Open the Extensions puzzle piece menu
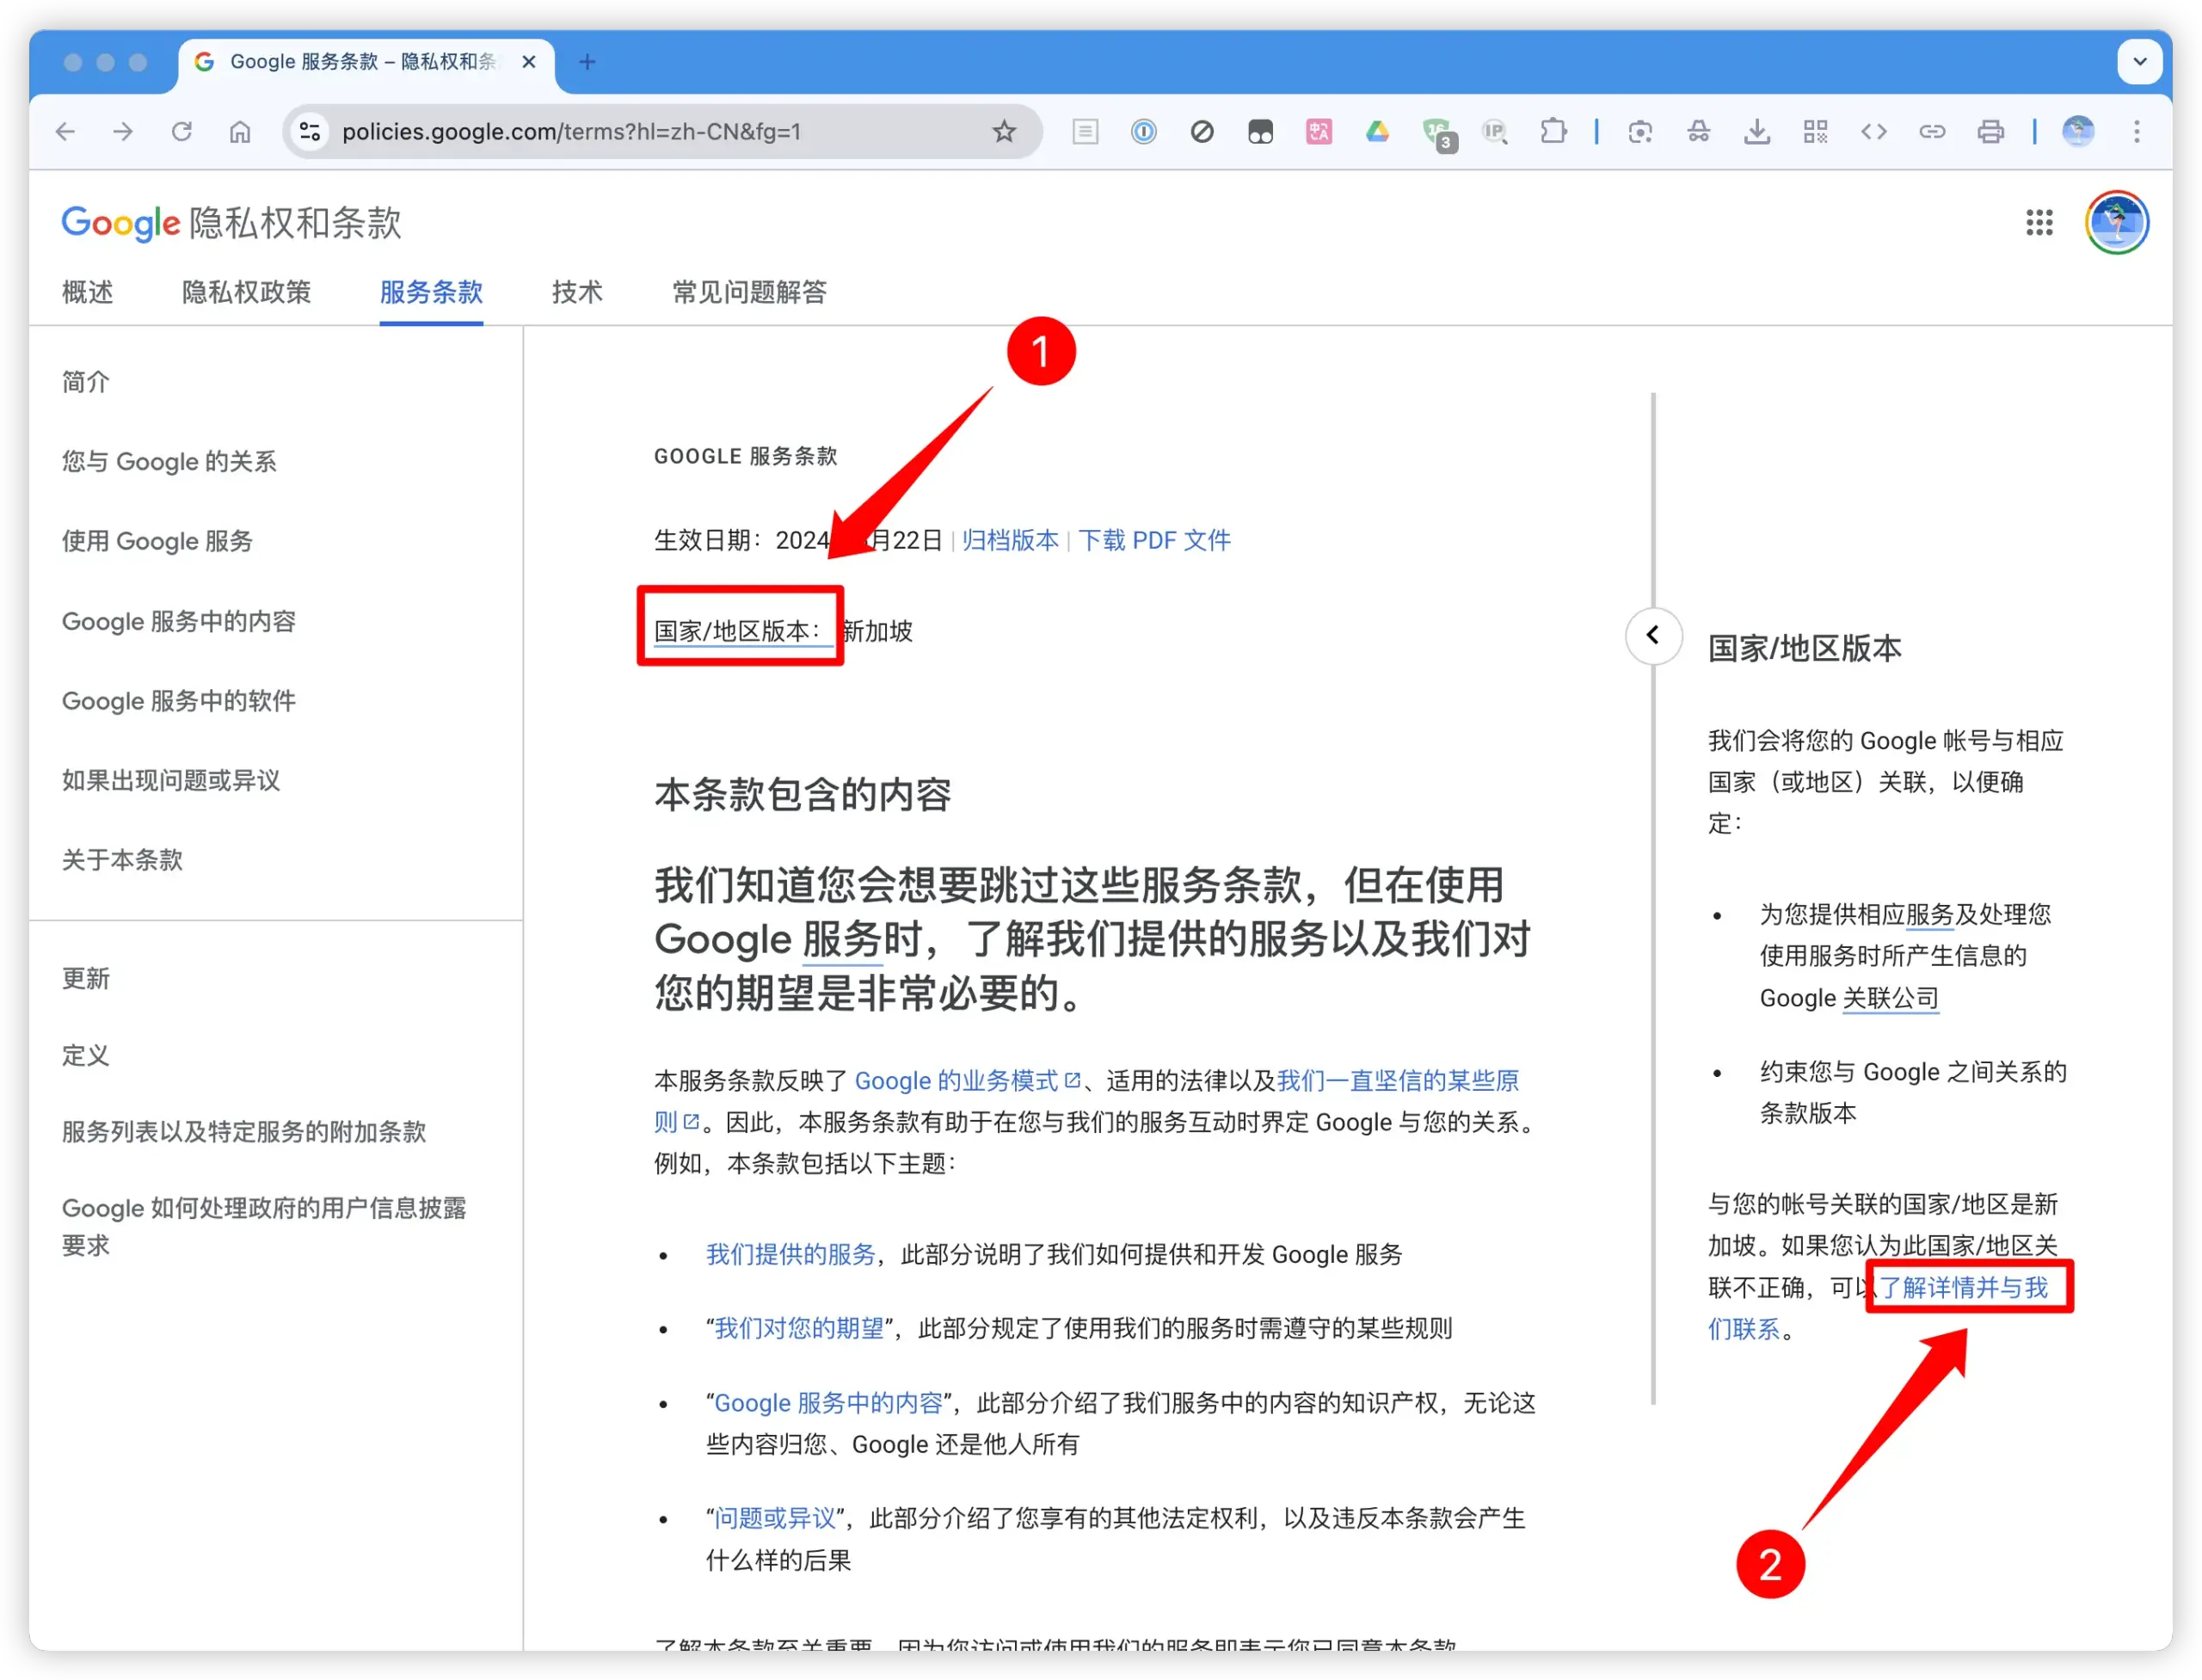Viewport: 2202px width, 1680px height. (1553, 131)
